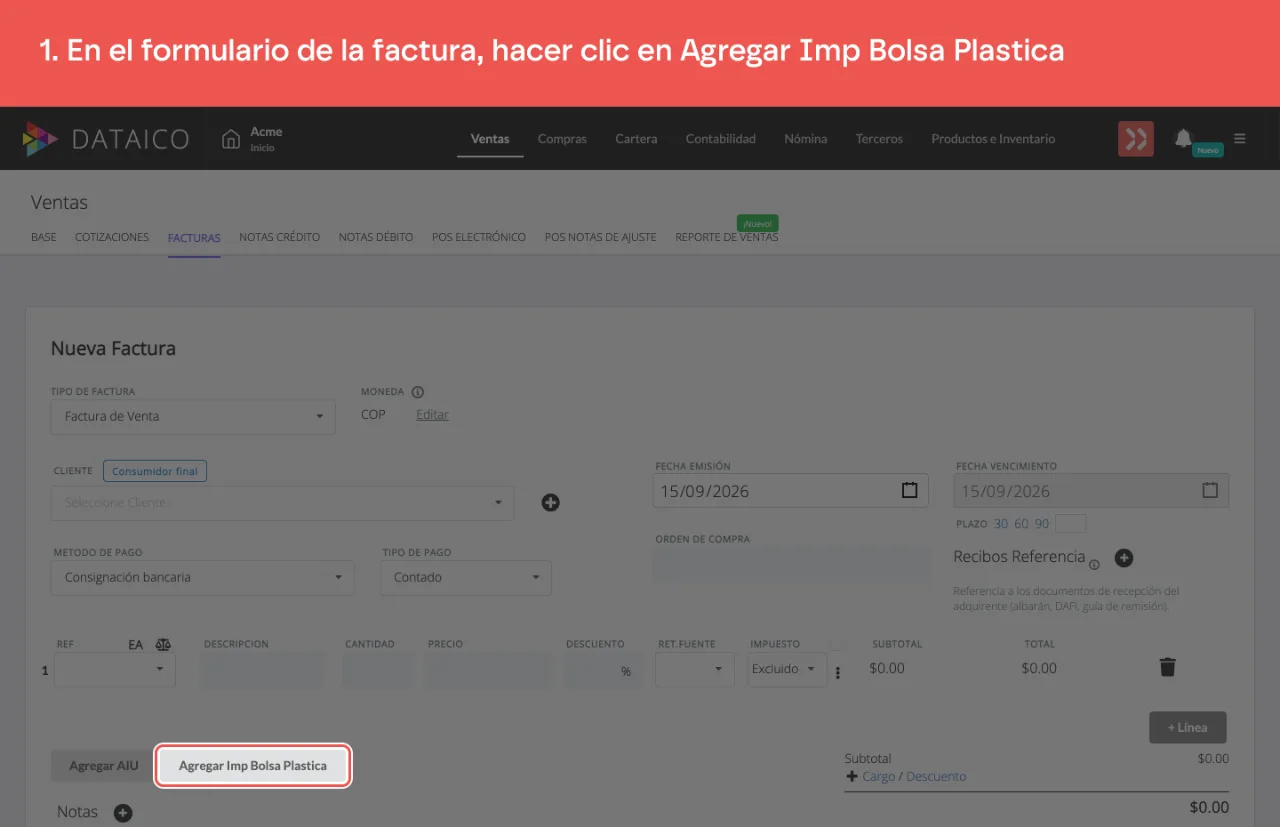Open the Fecha Vencimiento calendar icon
The width and height of the screenshot is (1280, 827).
1210,490
